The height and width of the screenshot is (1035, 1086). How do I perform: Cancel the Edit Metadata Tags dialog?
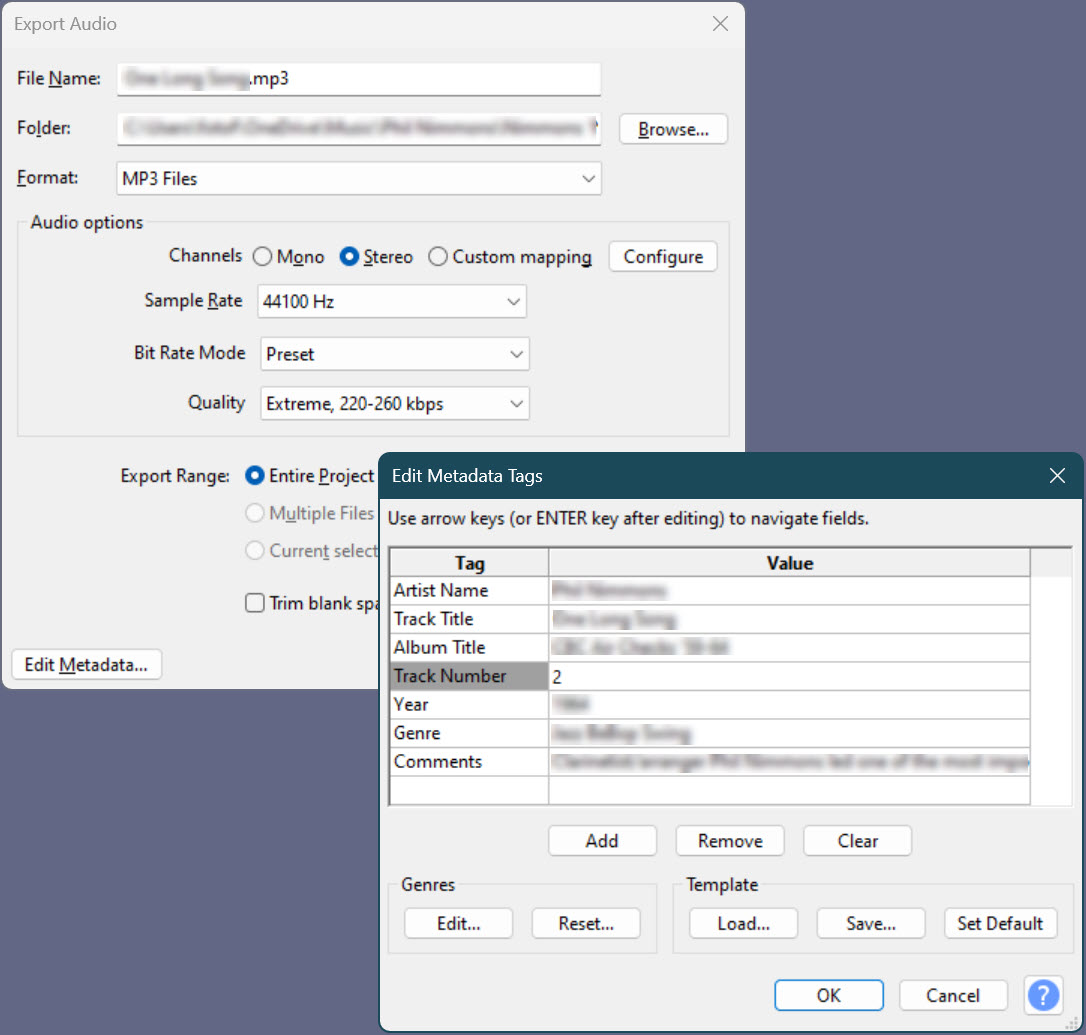click(953, 995)
